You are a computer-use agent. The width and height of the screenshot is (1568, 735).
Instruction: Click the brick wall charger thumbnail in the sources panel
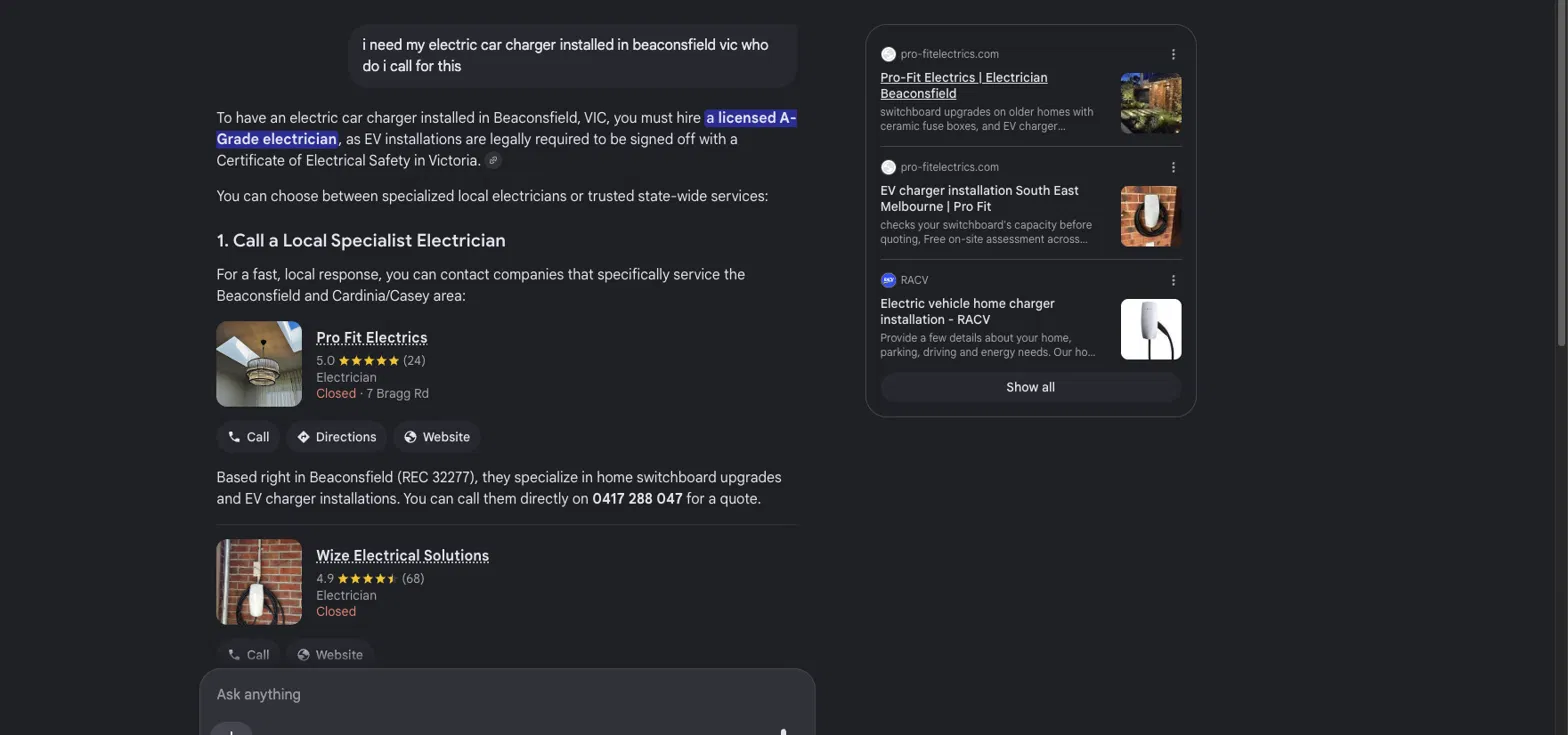tap(1151, 216)
